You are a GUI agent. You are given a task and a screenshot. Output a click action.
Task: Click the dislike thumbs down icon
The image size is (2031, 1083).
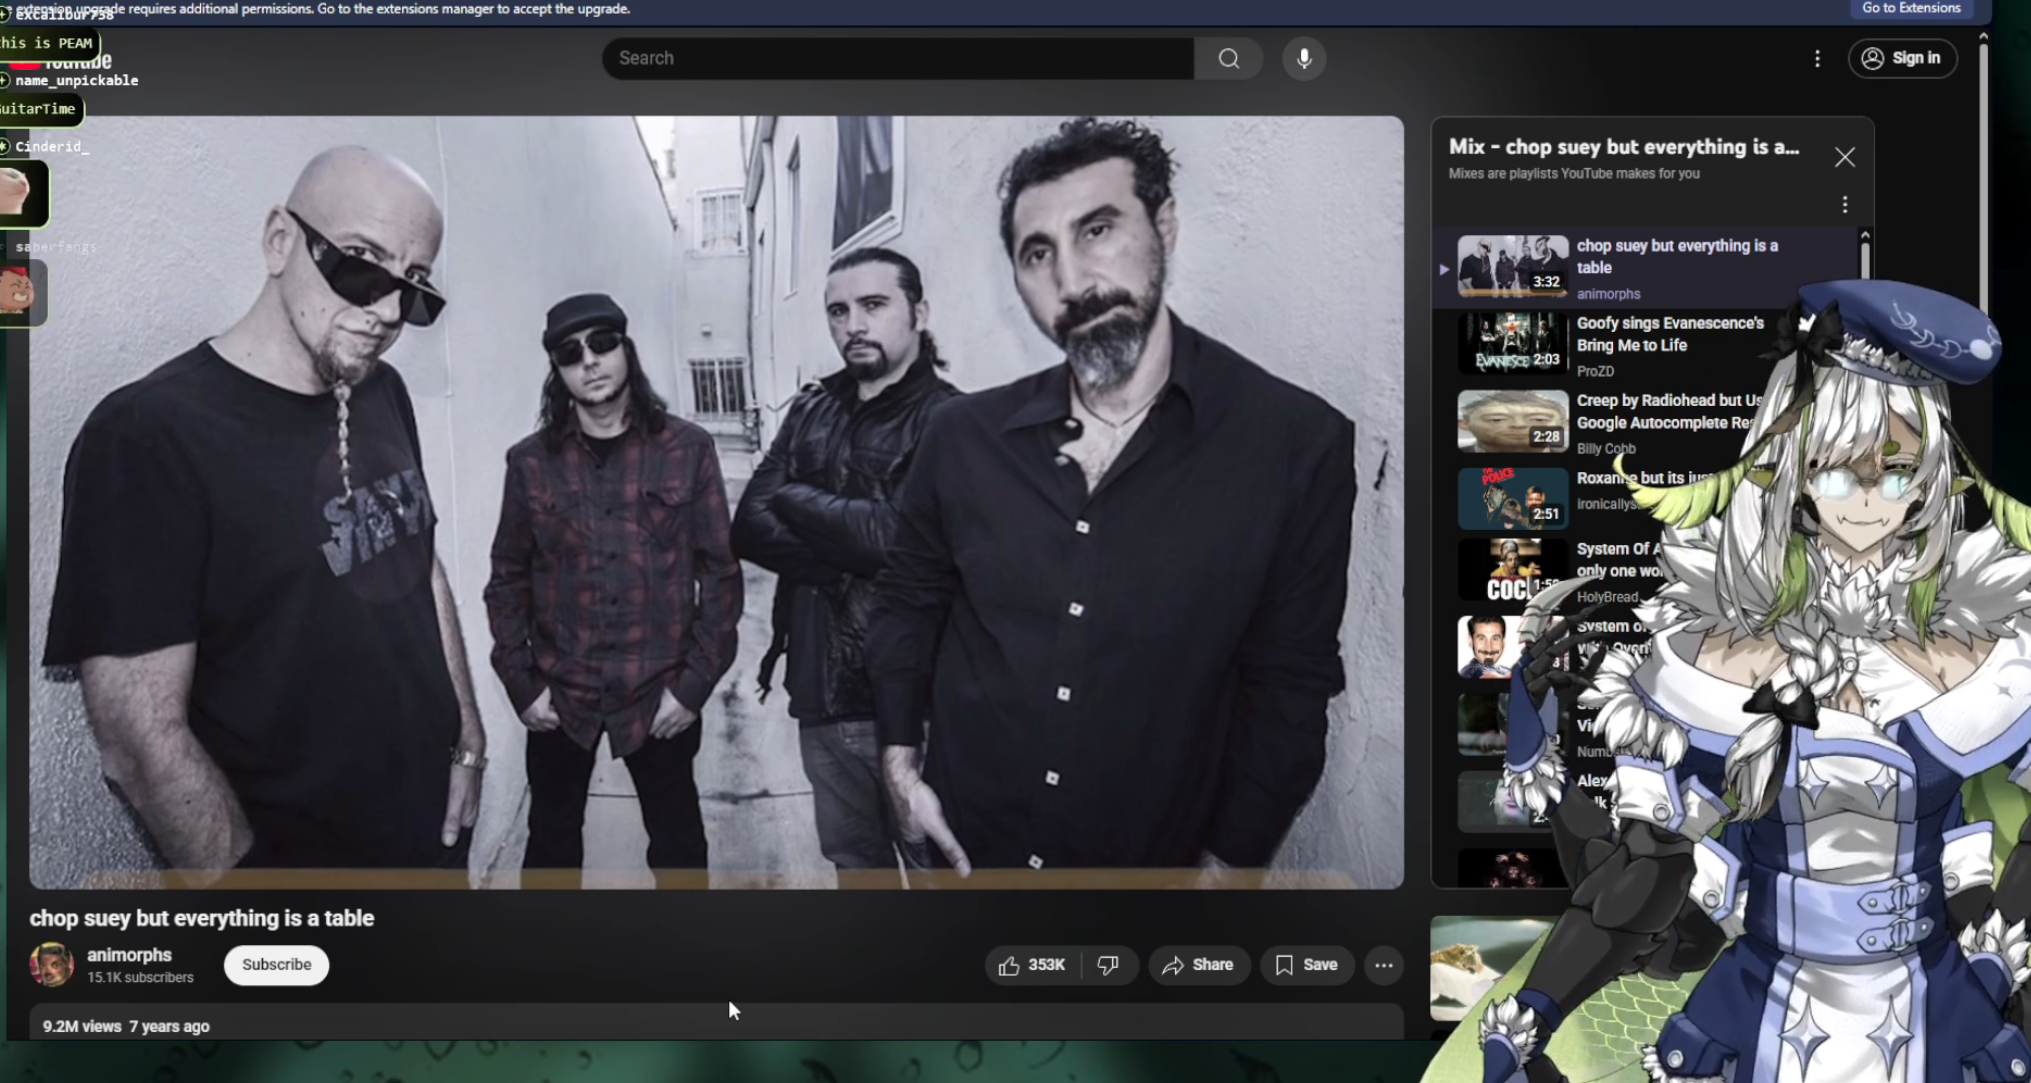point(1108,965)
